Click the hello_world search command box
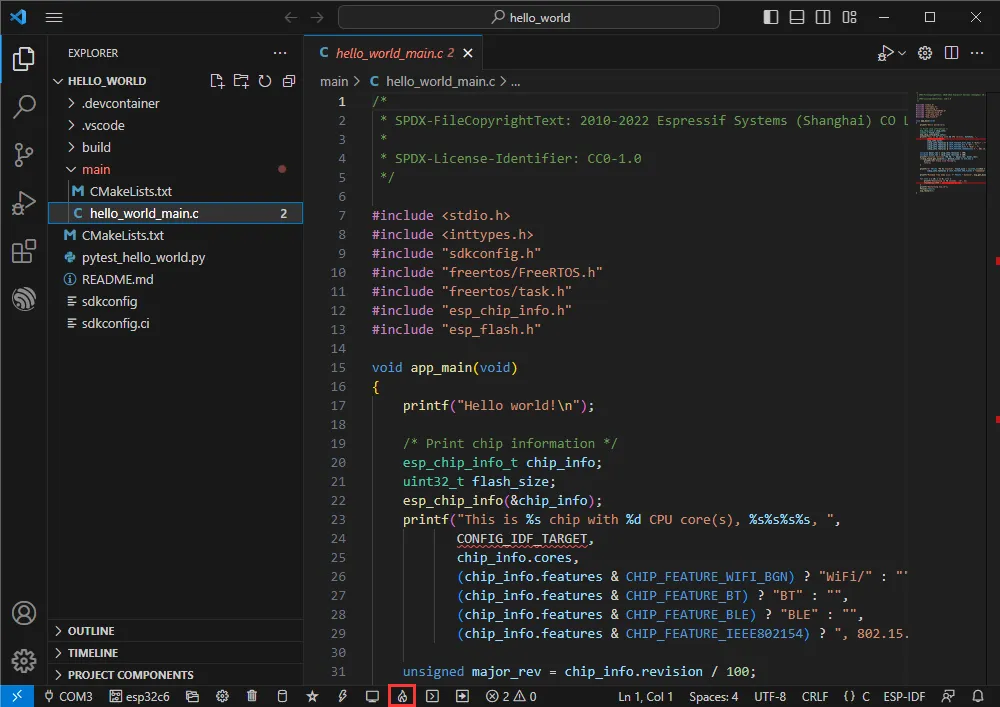1000x707 pixels. tap(528, 17)
